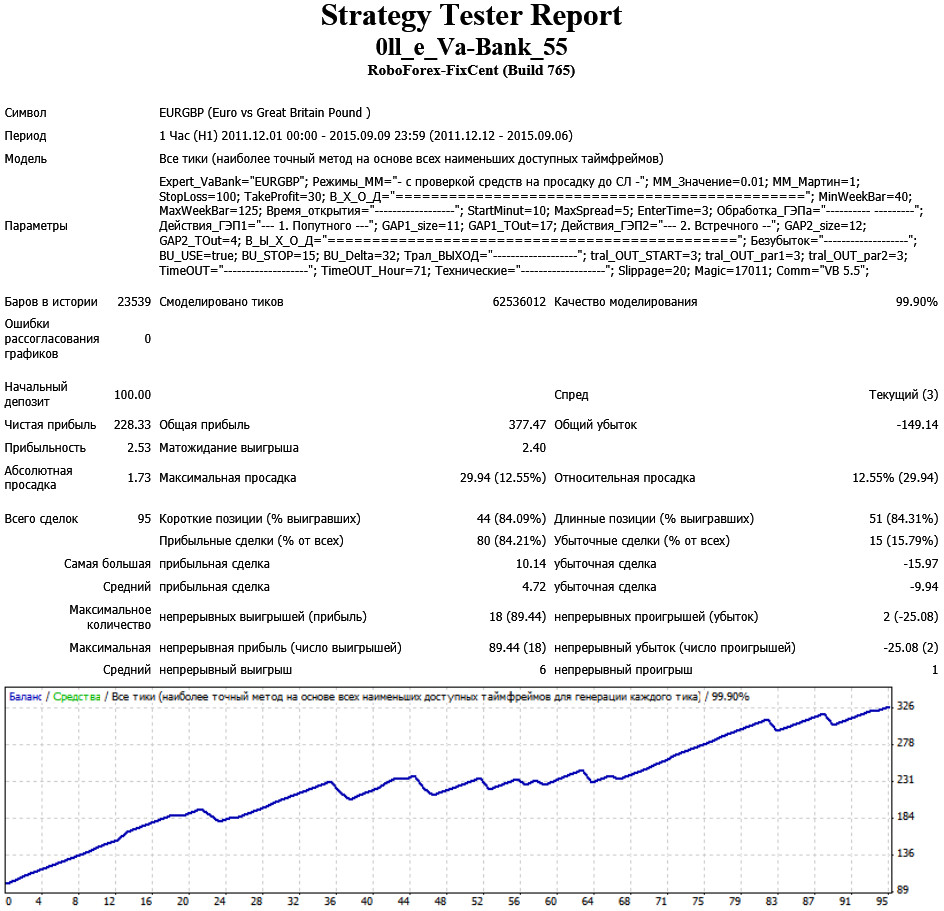Click the Slippage=20; Magic=17011 parameter text
This screenshot has width=944, height=911.
[x=694, y=271]
